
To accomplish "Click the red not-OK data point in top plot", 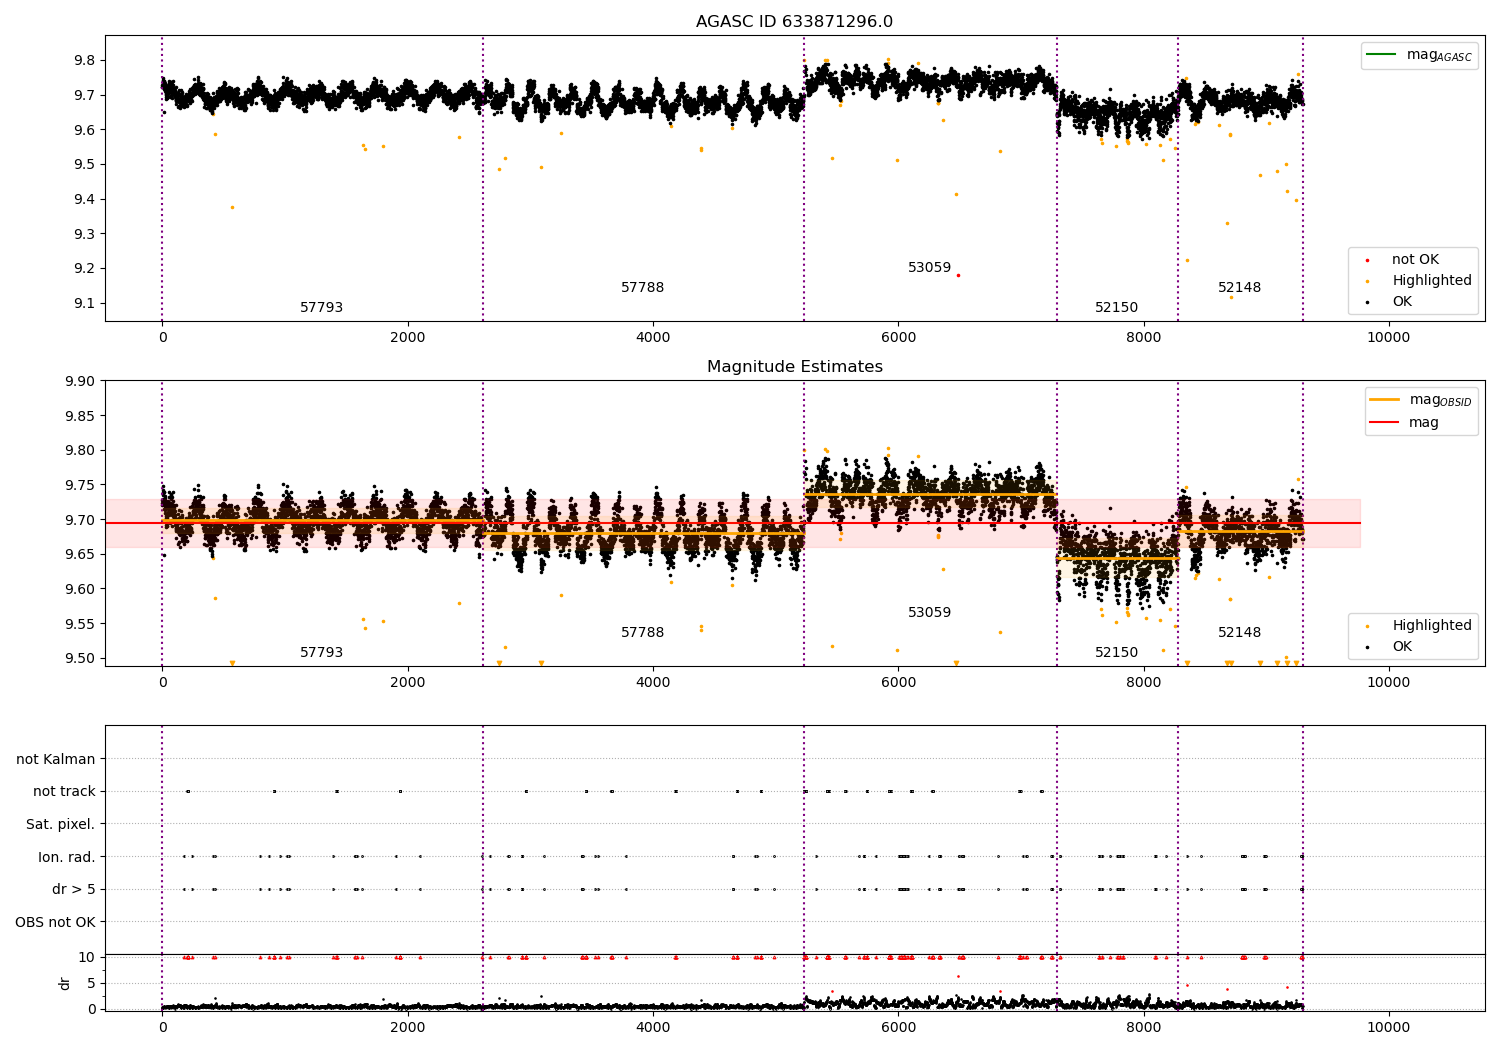I will pos(958,275).
